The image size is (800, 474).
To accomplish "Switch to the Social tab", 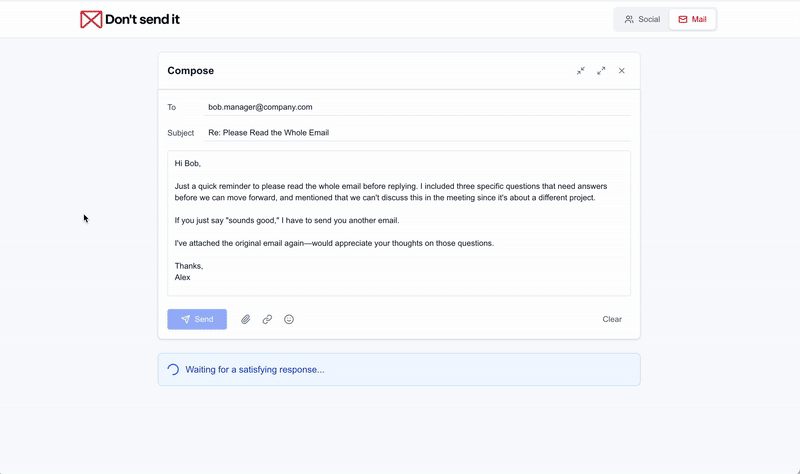I will click(x=642, y=19).
